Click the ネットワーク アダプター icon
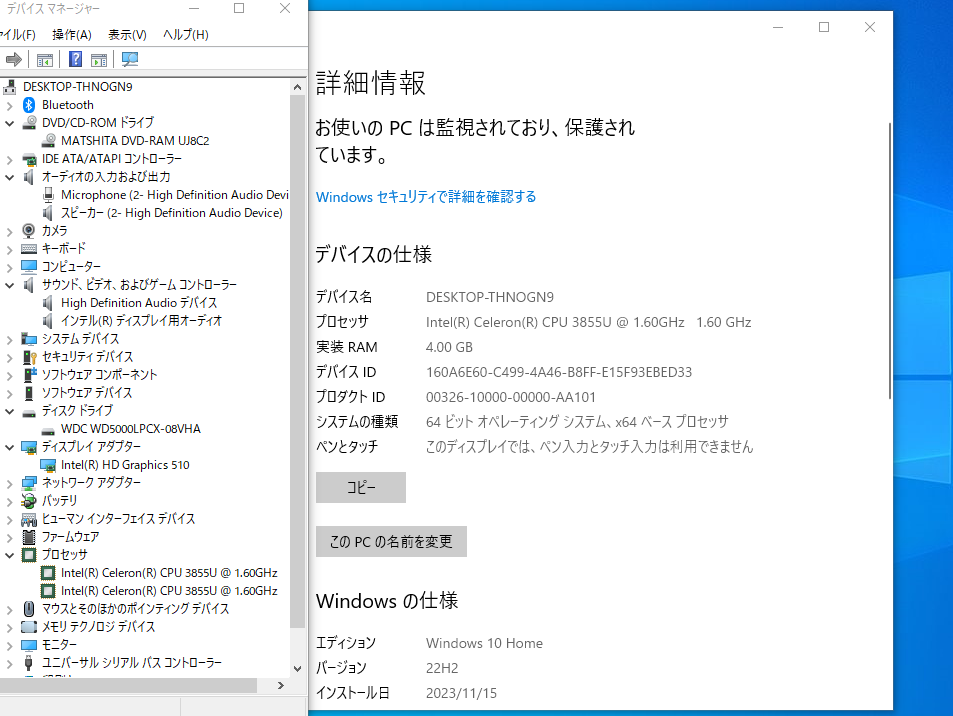The image size is (953, 716). pyautogui.click(x=29, y=483)
